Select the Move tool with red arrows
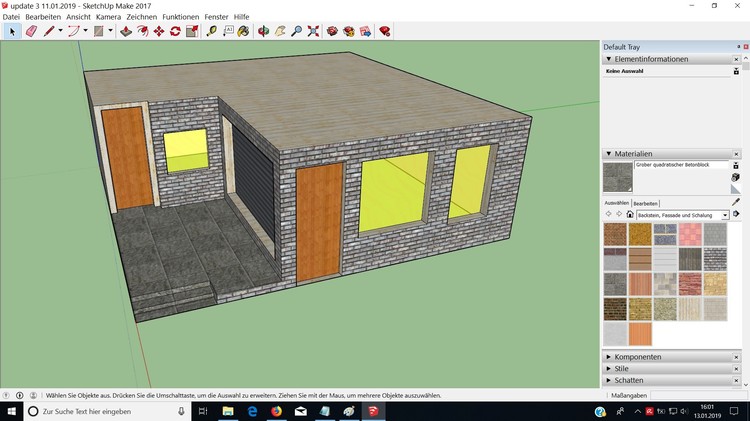The image size is (750, 421). (159, 32)
